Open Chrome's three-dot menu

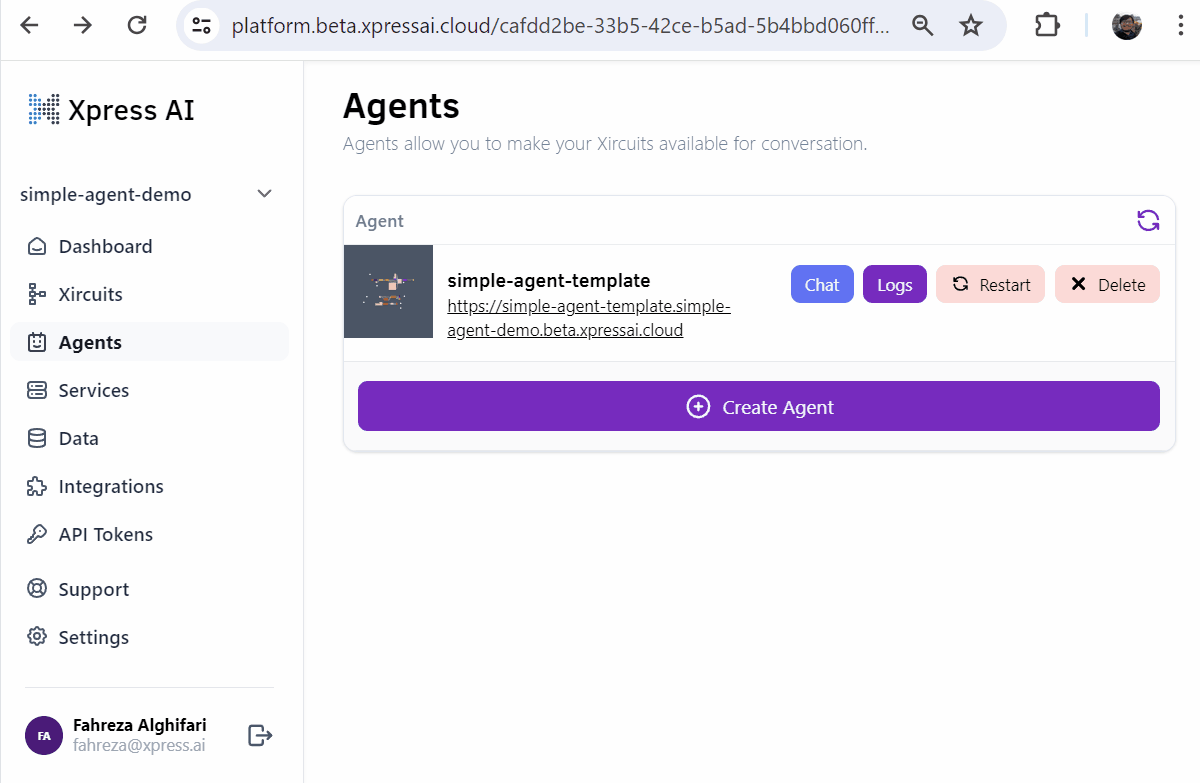1181,26
